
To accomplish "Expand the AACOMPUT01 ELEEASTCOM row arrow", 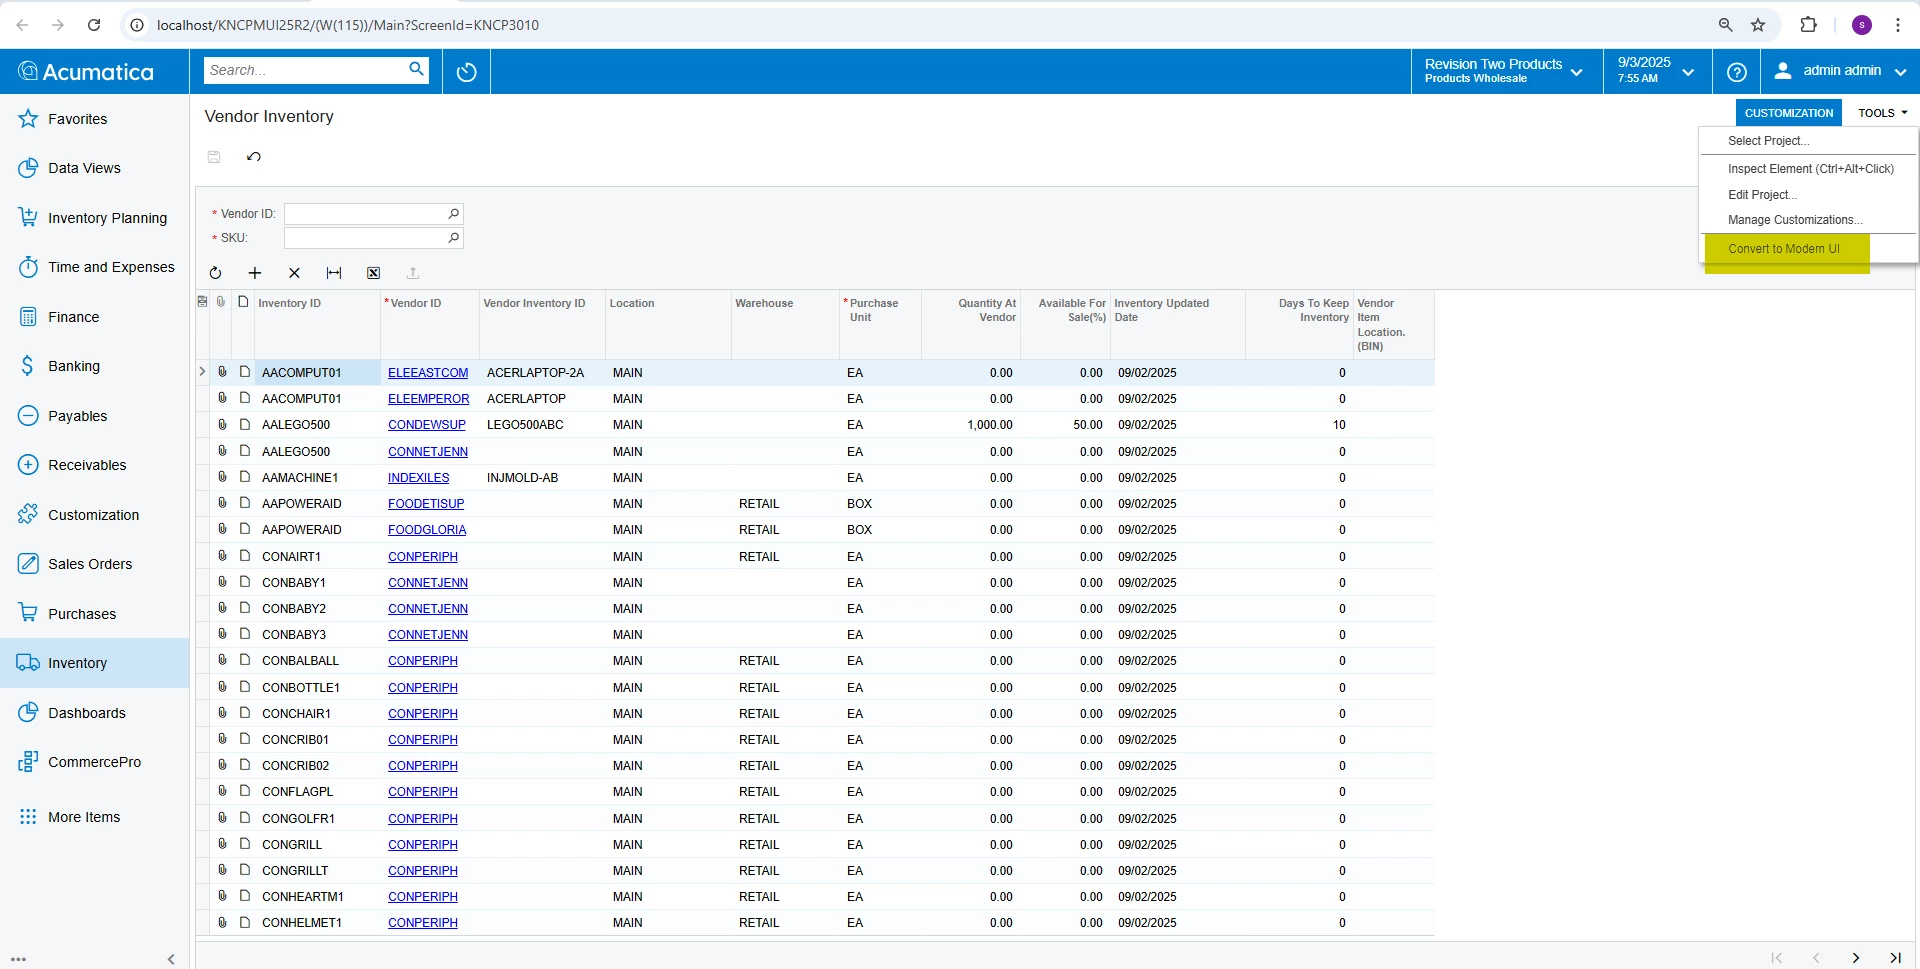I will tap(202, 372).
